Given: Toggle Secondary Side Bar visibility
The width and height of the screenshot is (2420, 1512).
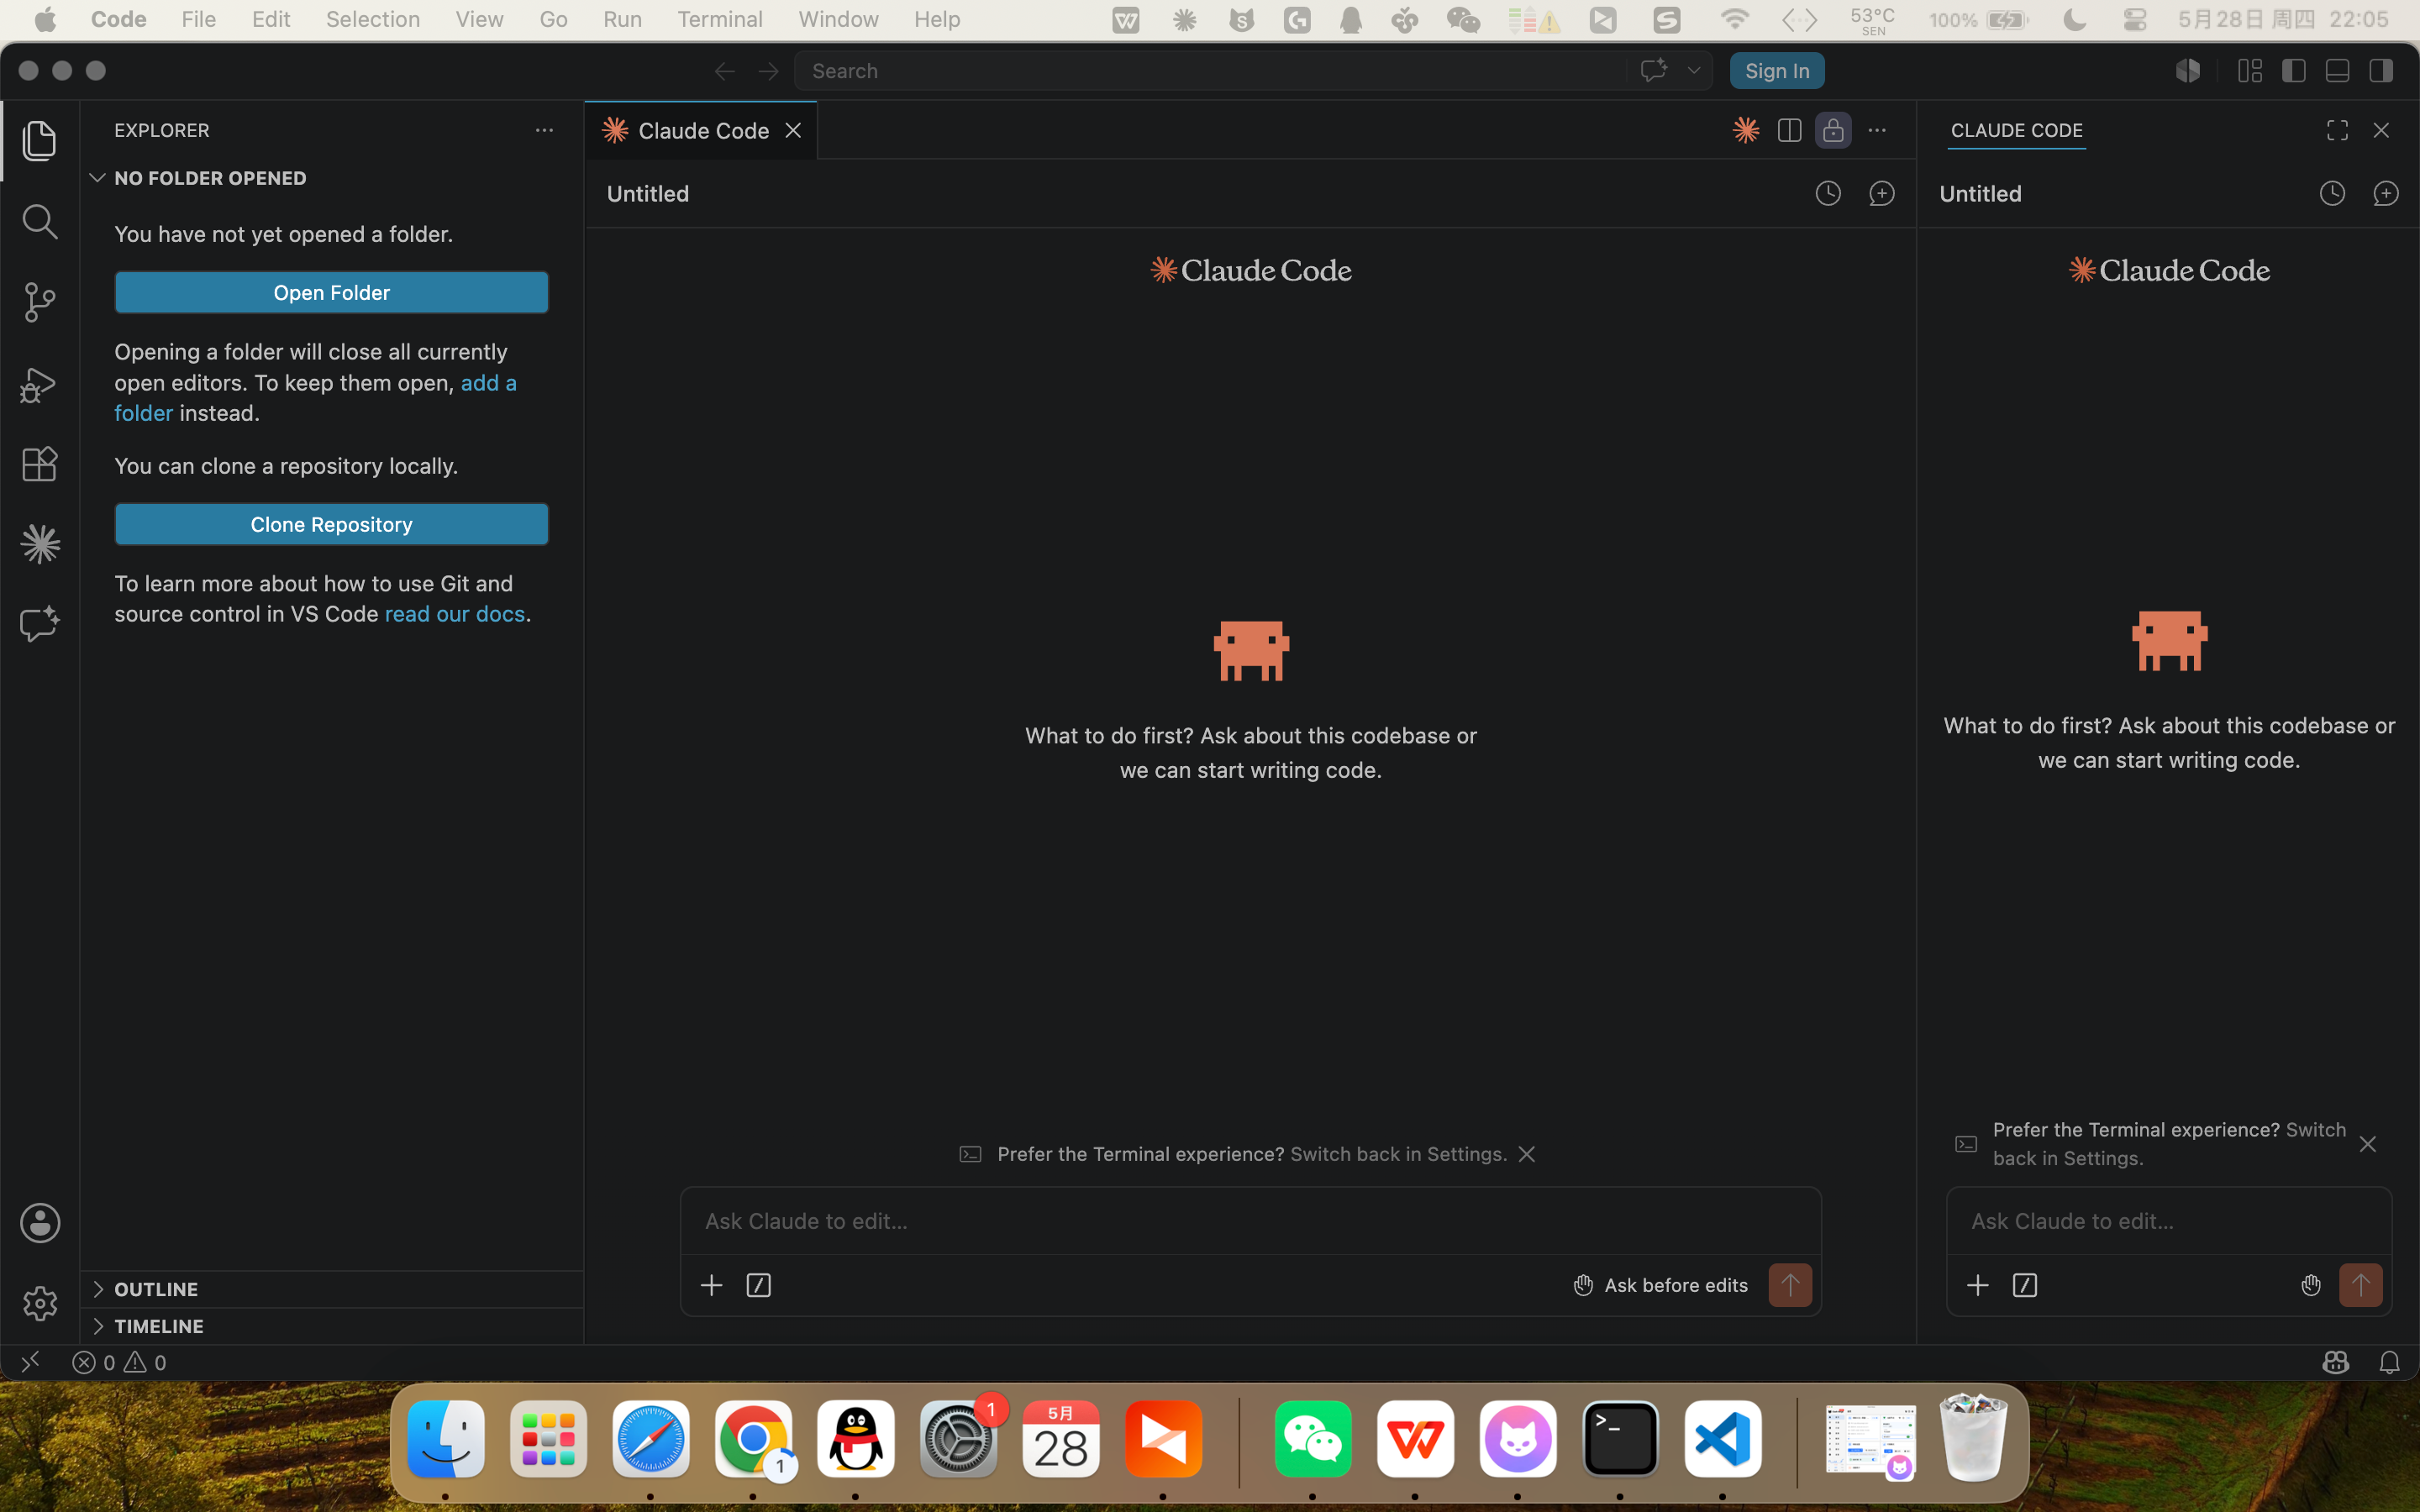Looking at the screenshot, I should (2381, 71).
